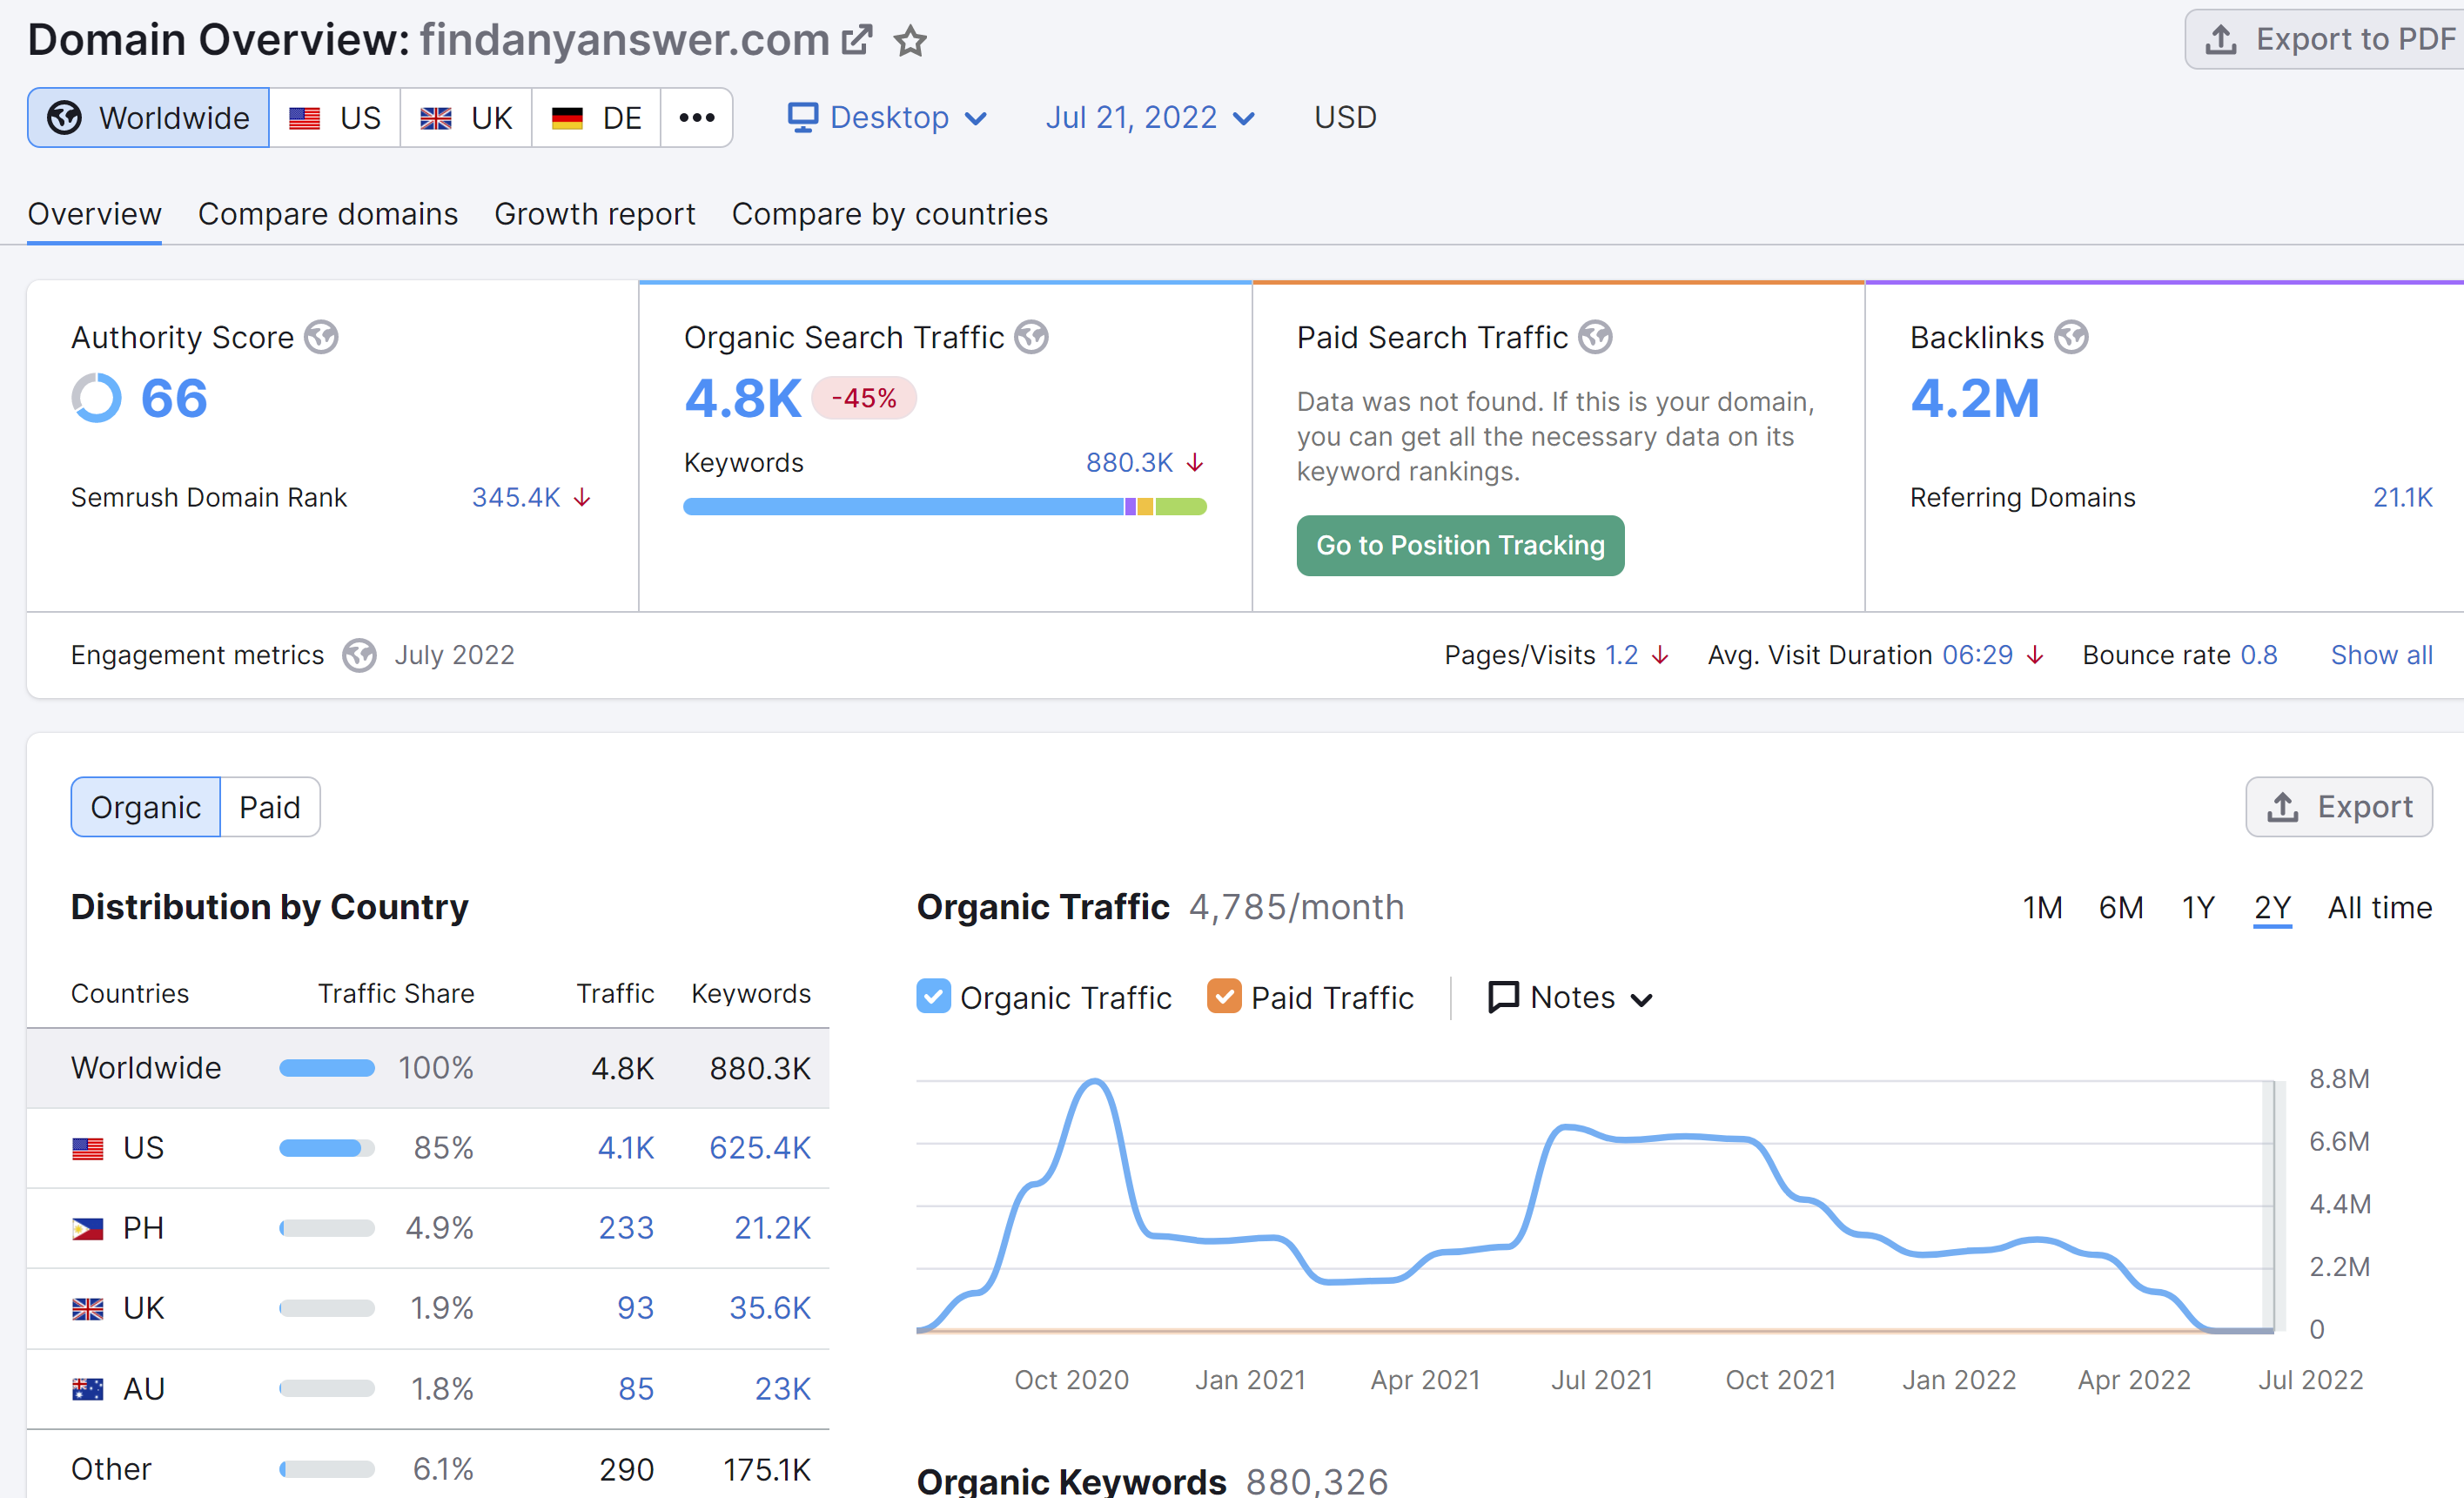Select US database
Viewport: 2464px width, 1498px height.
pos(335,117)
